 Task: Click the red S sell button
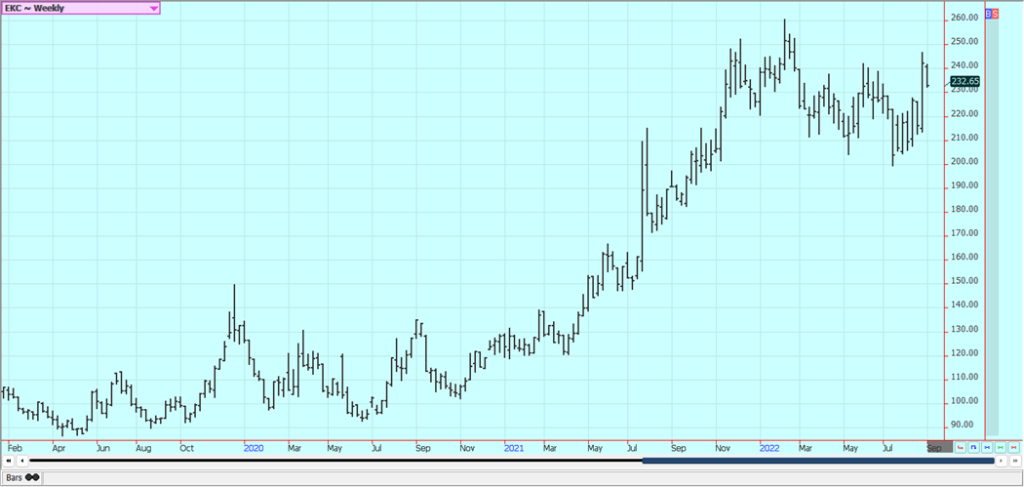pyautogui.click(x=995, y=13)
